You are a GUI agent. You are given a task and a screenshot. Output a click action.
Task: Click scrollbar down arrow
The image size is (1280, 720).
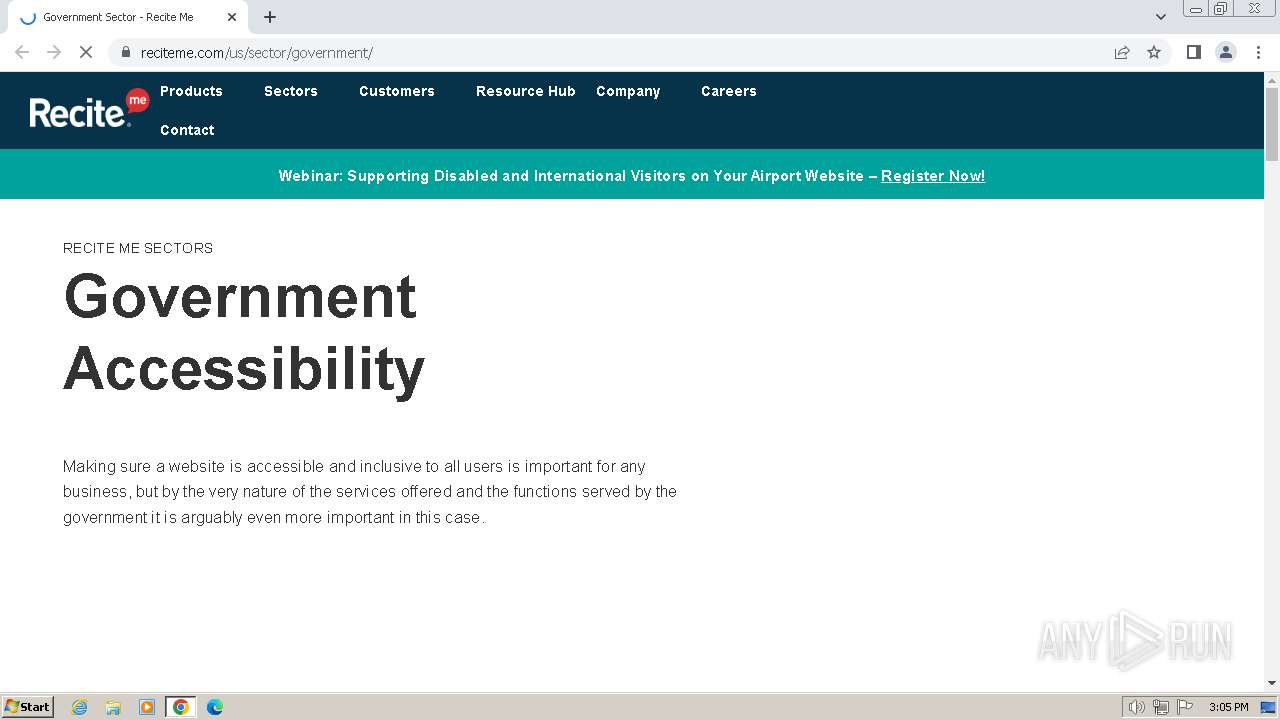1272,683
